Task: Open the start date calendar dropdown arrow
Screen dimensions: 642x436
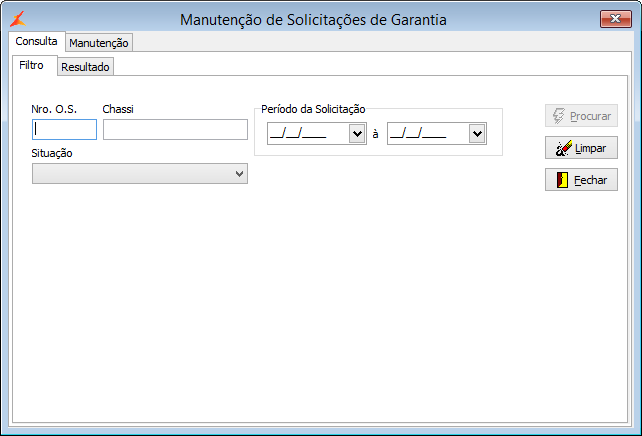Action: tap(357, 134)
